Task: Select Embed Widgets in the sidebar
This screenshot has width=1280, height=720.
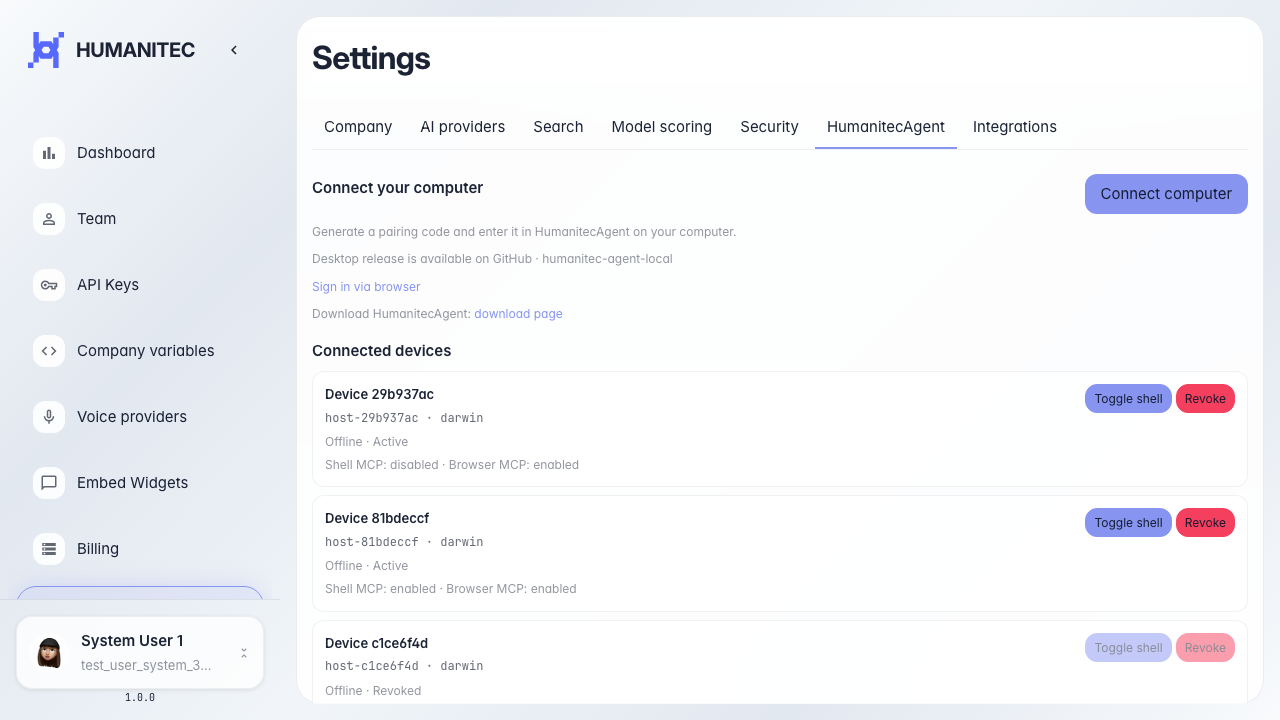Action: pos(140,483)
